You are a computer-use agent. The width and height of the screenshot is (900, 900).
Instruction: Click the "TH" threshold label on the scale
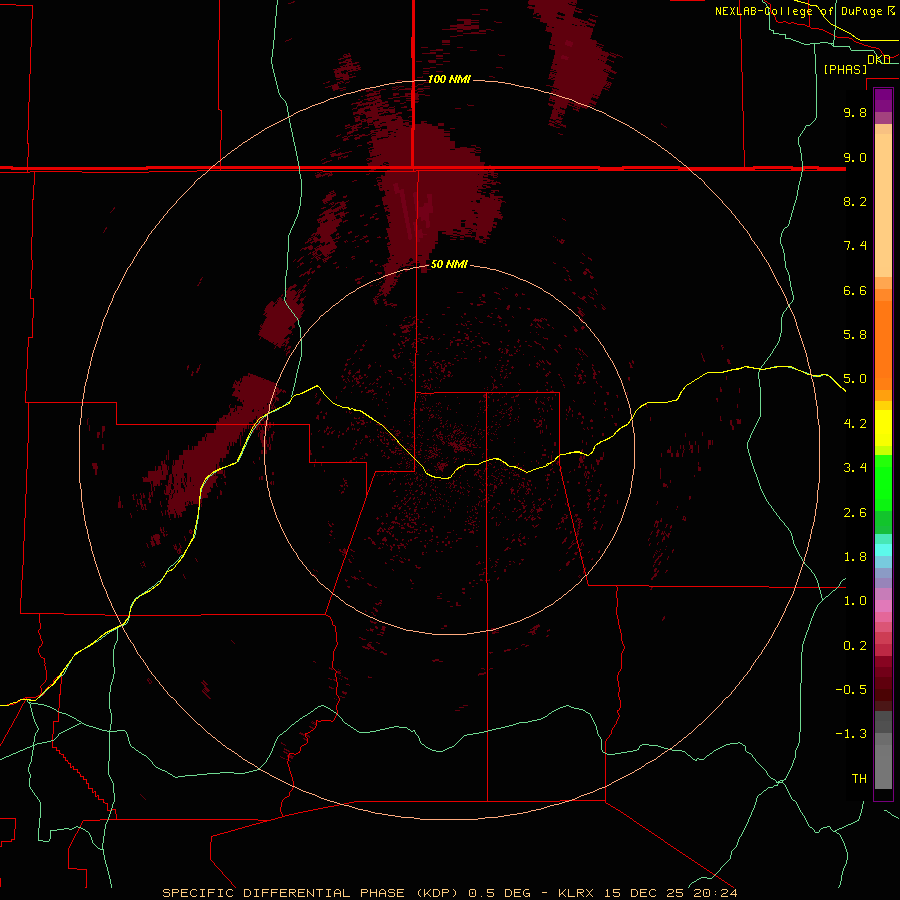pos(859,779)
